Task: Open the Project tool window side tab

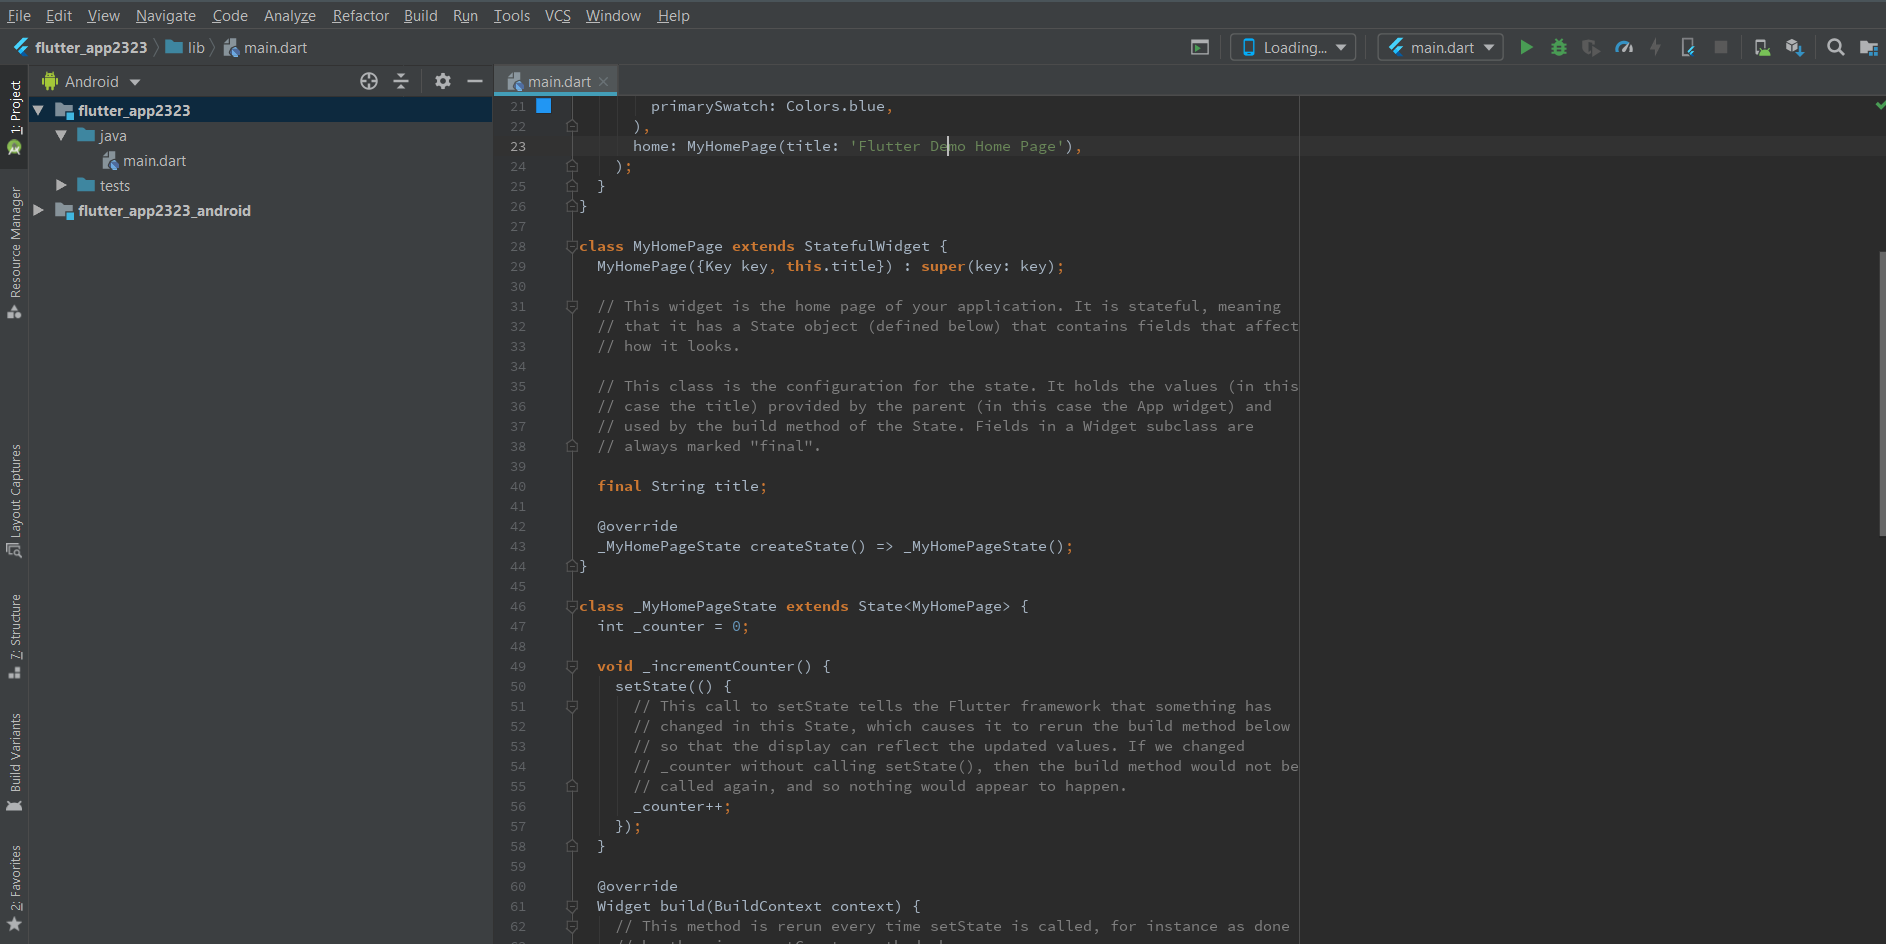Action: tap(14, 117)
